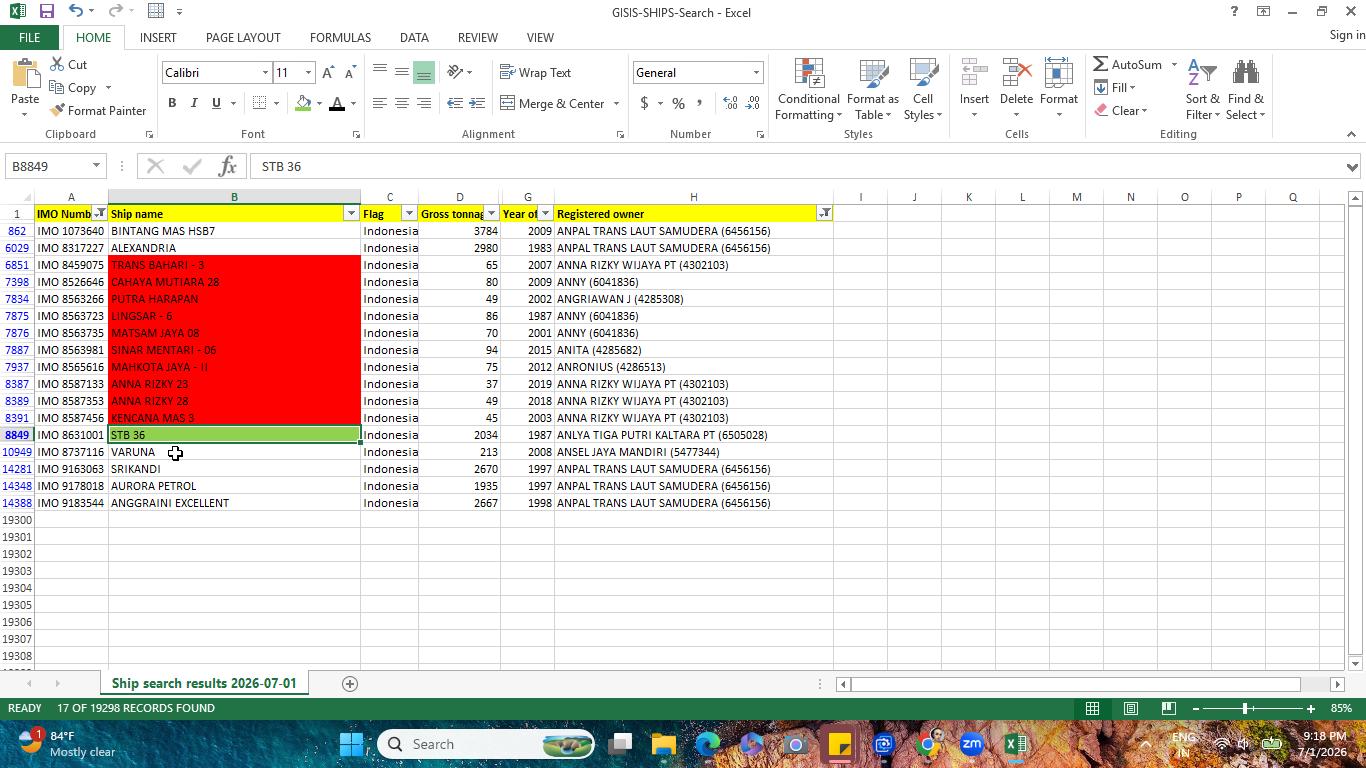The height and width of the screenshot is (768, 1366).
Task: Switch to the FORMULAS tab
Action: [340, 37]
